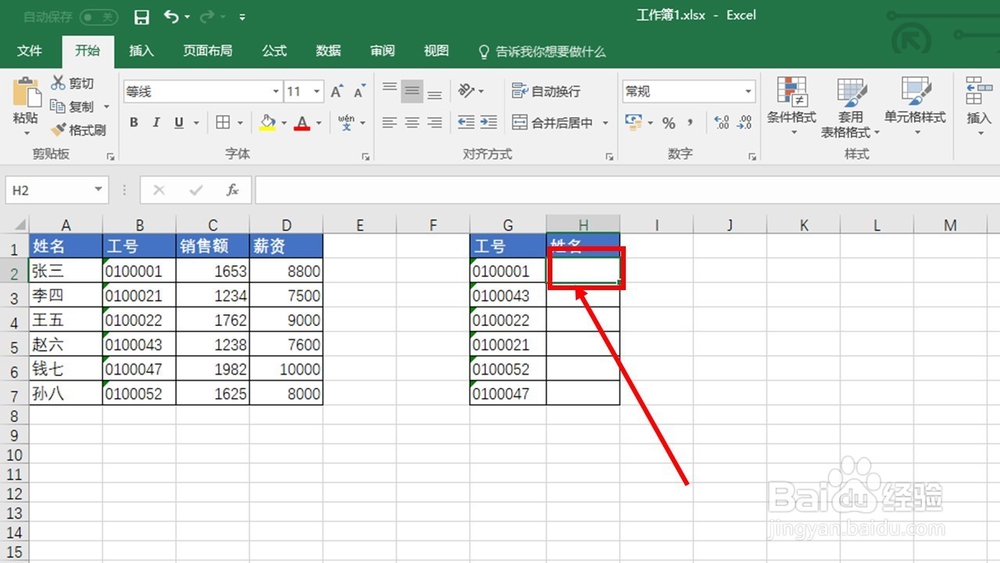Apply the red font color
The height and width of the screenshot is (563, 1000).
click(x=302, y=122)
